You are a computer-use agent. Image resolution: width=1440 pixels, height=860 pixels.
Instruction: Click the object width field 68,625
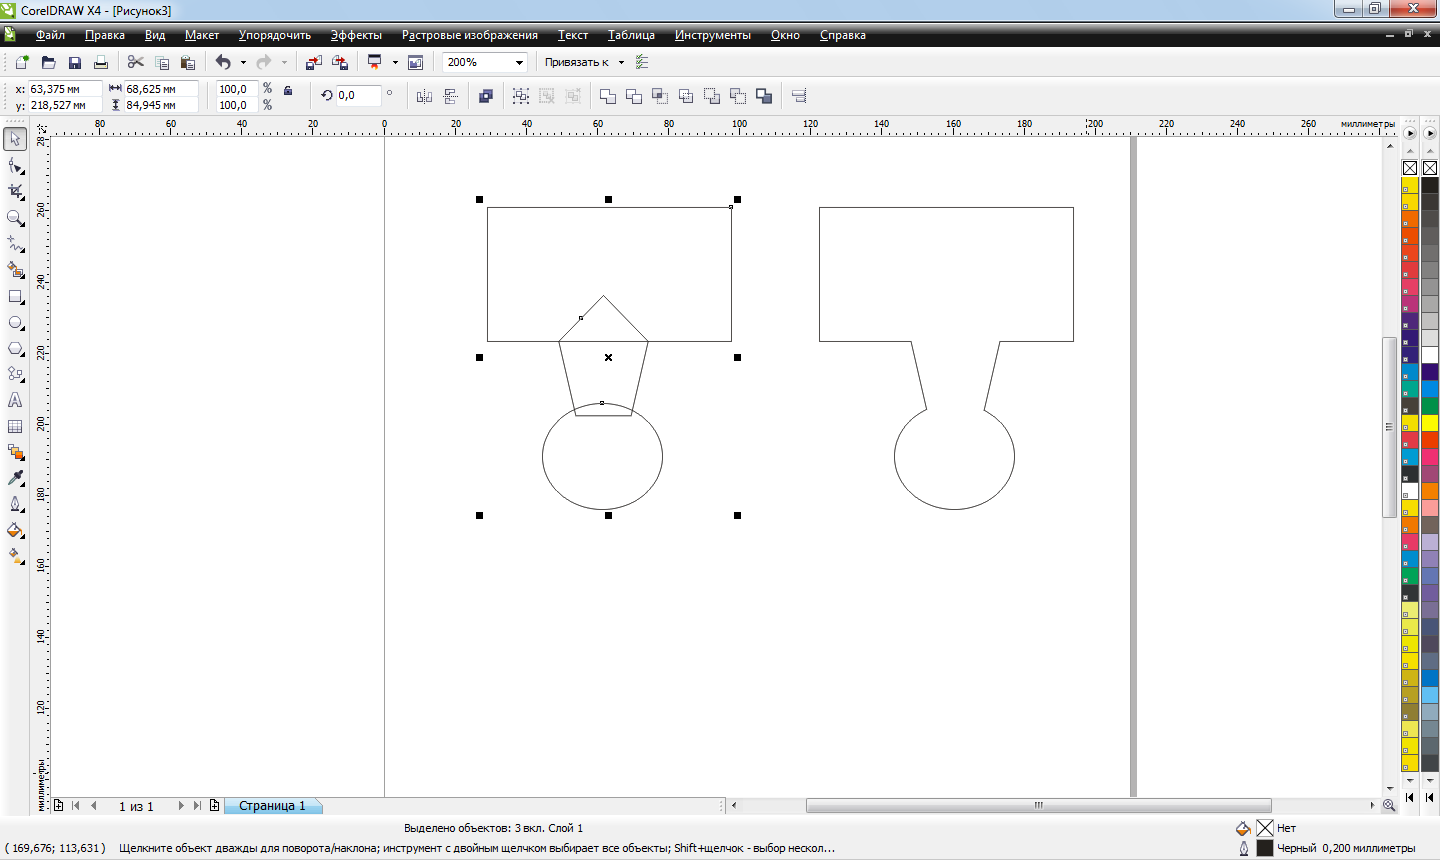pos(160,89)
